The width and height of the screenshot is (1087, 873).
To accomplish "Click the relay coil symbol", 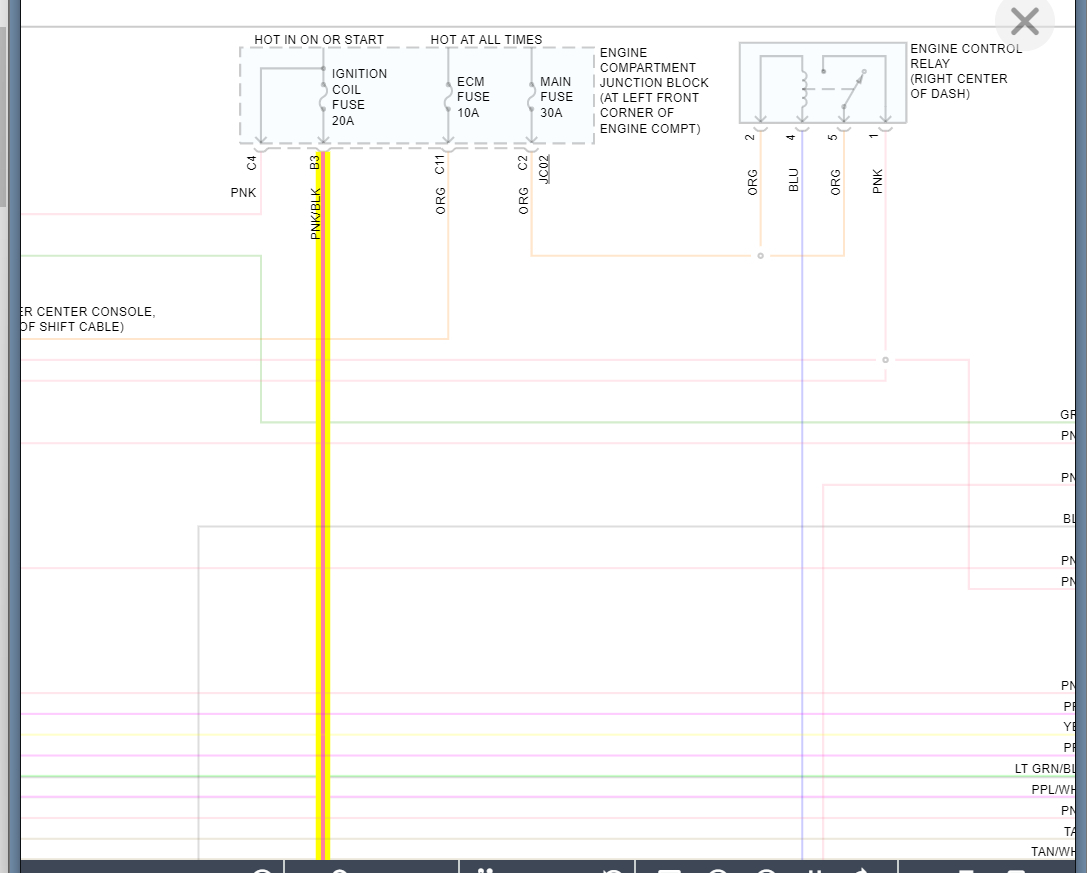I will 804,89.
